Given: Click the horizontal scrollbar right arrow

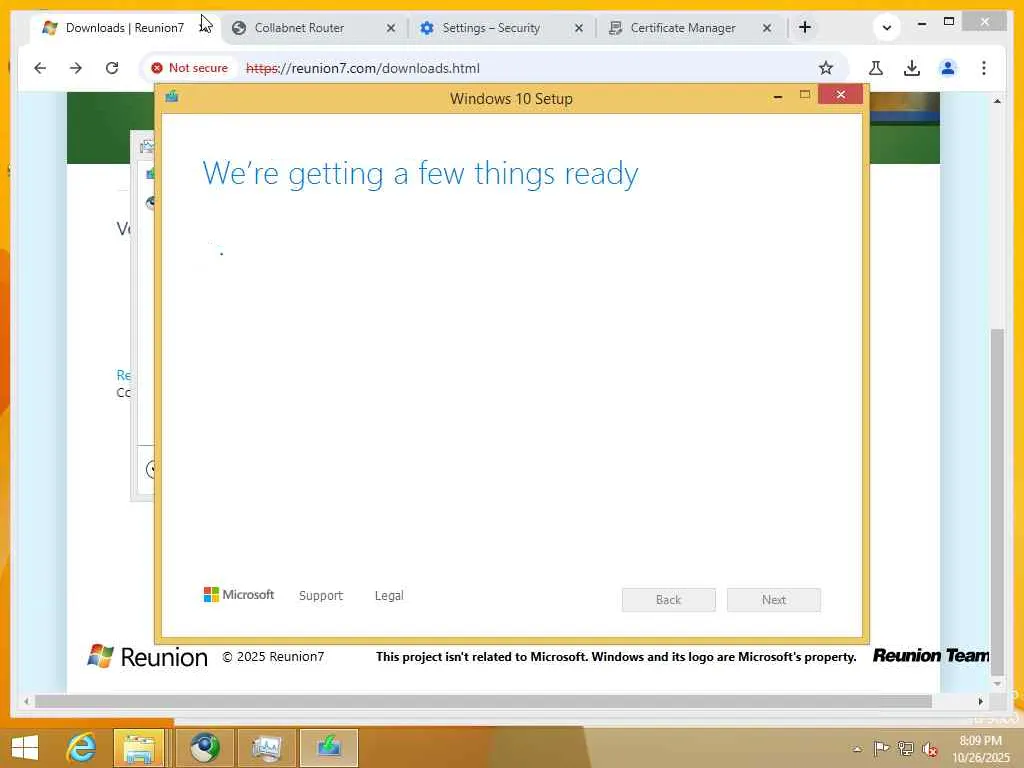Looking at the screenshot, I should click(981, 701).
